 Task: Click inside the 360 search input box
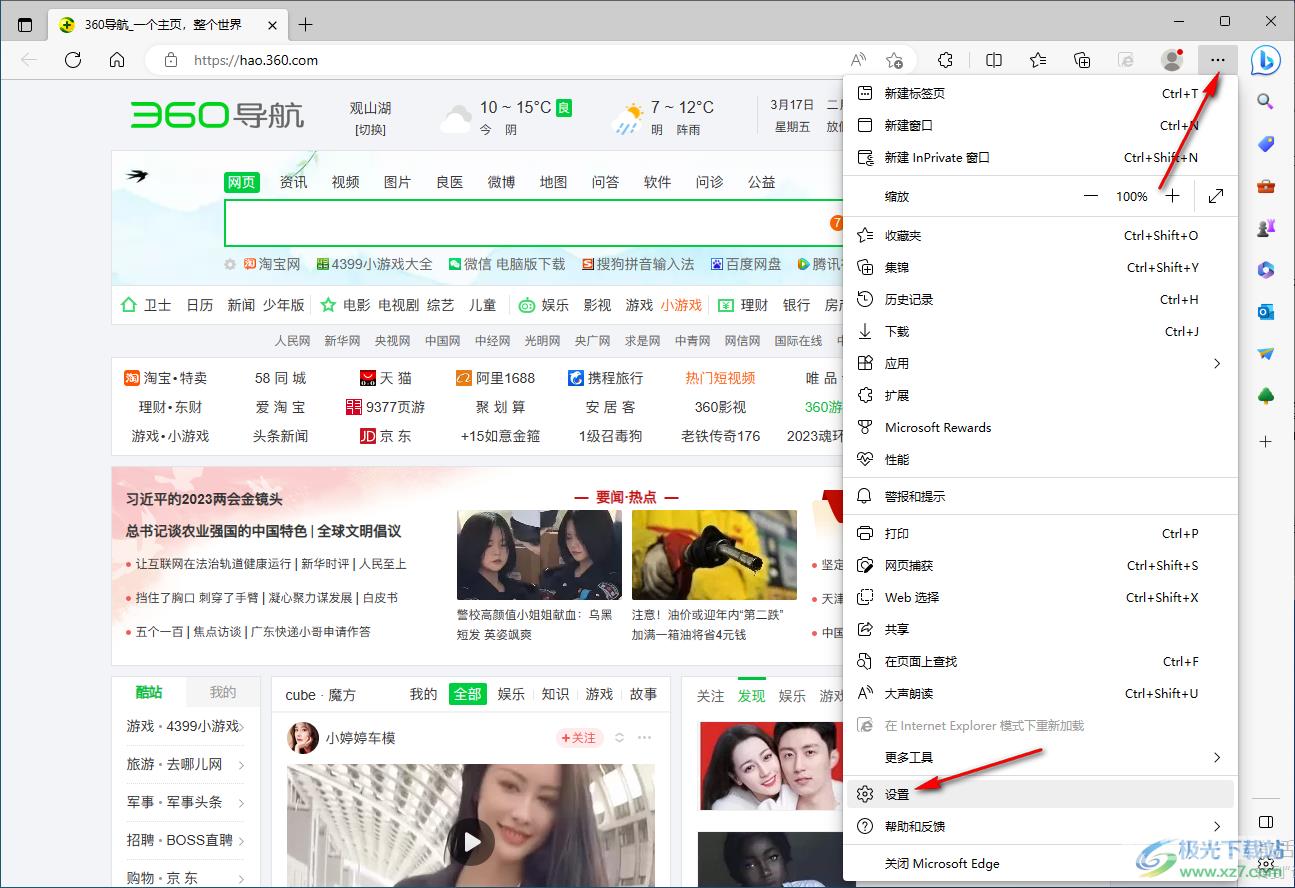535,222
